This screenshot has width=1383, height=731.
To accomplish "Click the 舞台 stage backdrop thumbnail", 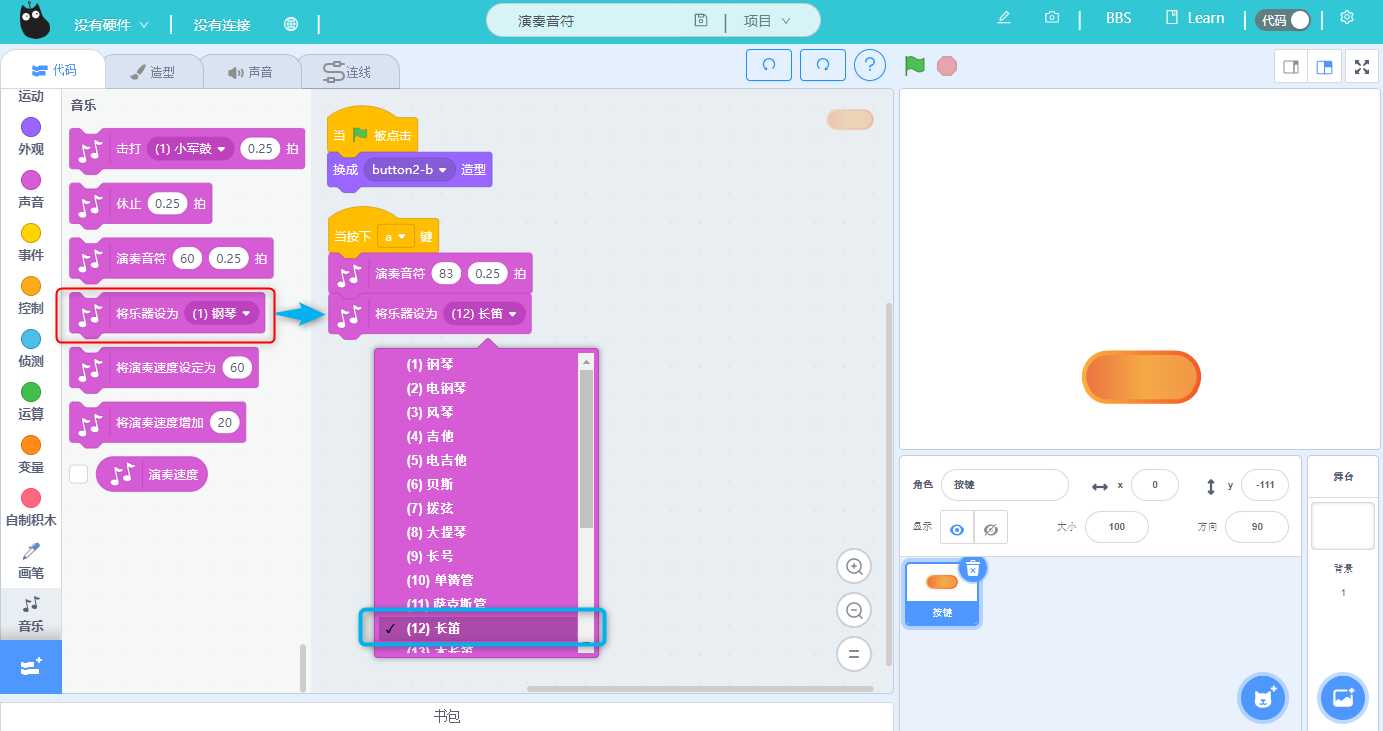I will (x=1342, y=526).
